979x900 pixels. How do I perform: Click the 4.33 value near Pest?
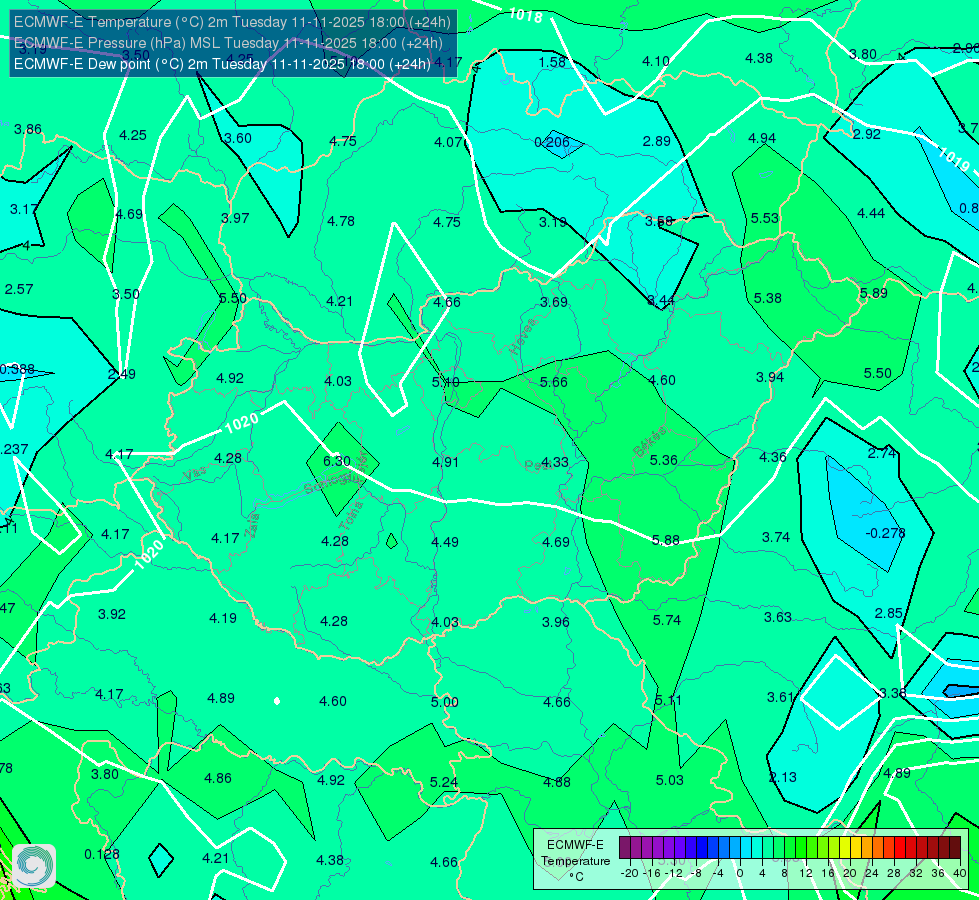[555, 462]
